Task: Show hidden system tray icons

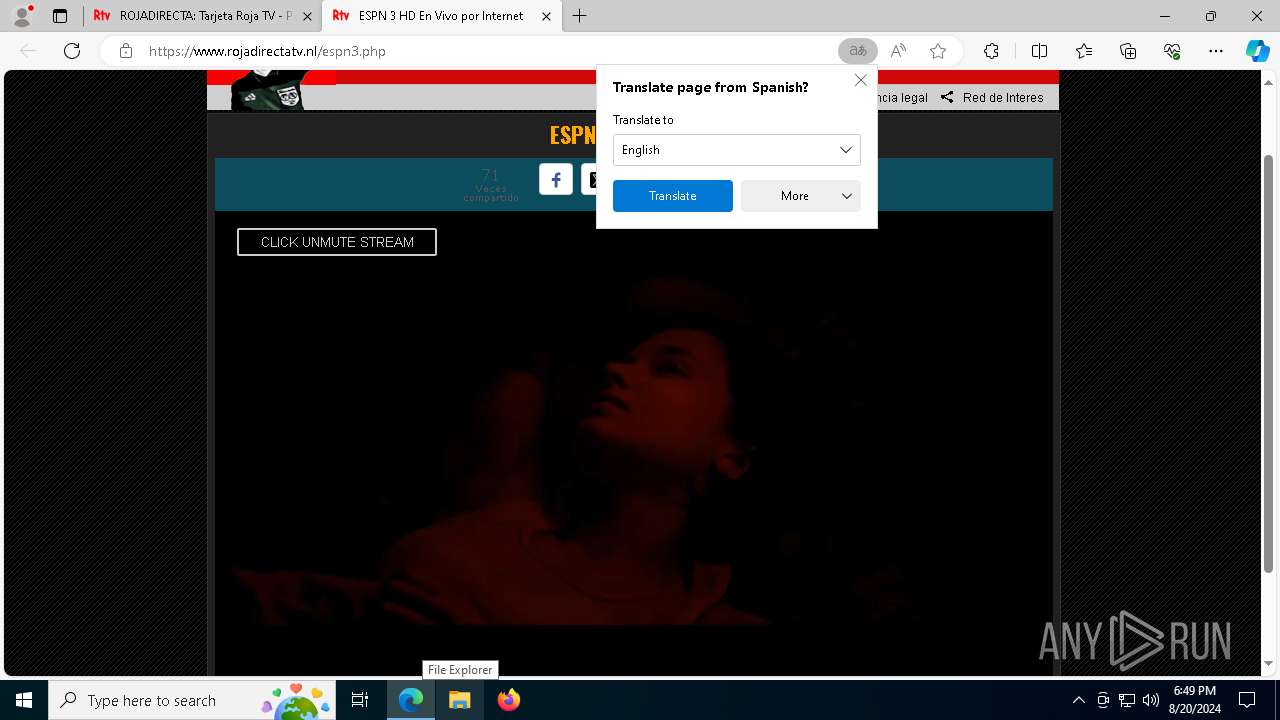Action: pyautogui.click(x=1078, y=700)
